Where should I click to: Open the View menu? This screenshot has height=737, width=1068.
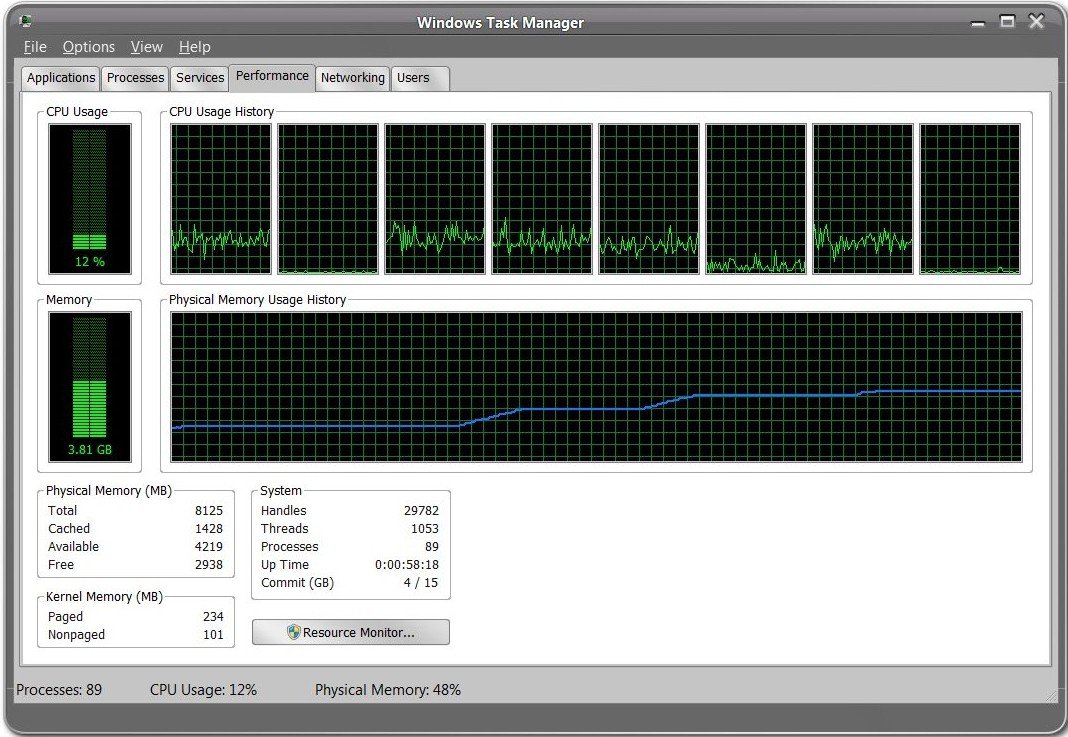pos(146,47)
